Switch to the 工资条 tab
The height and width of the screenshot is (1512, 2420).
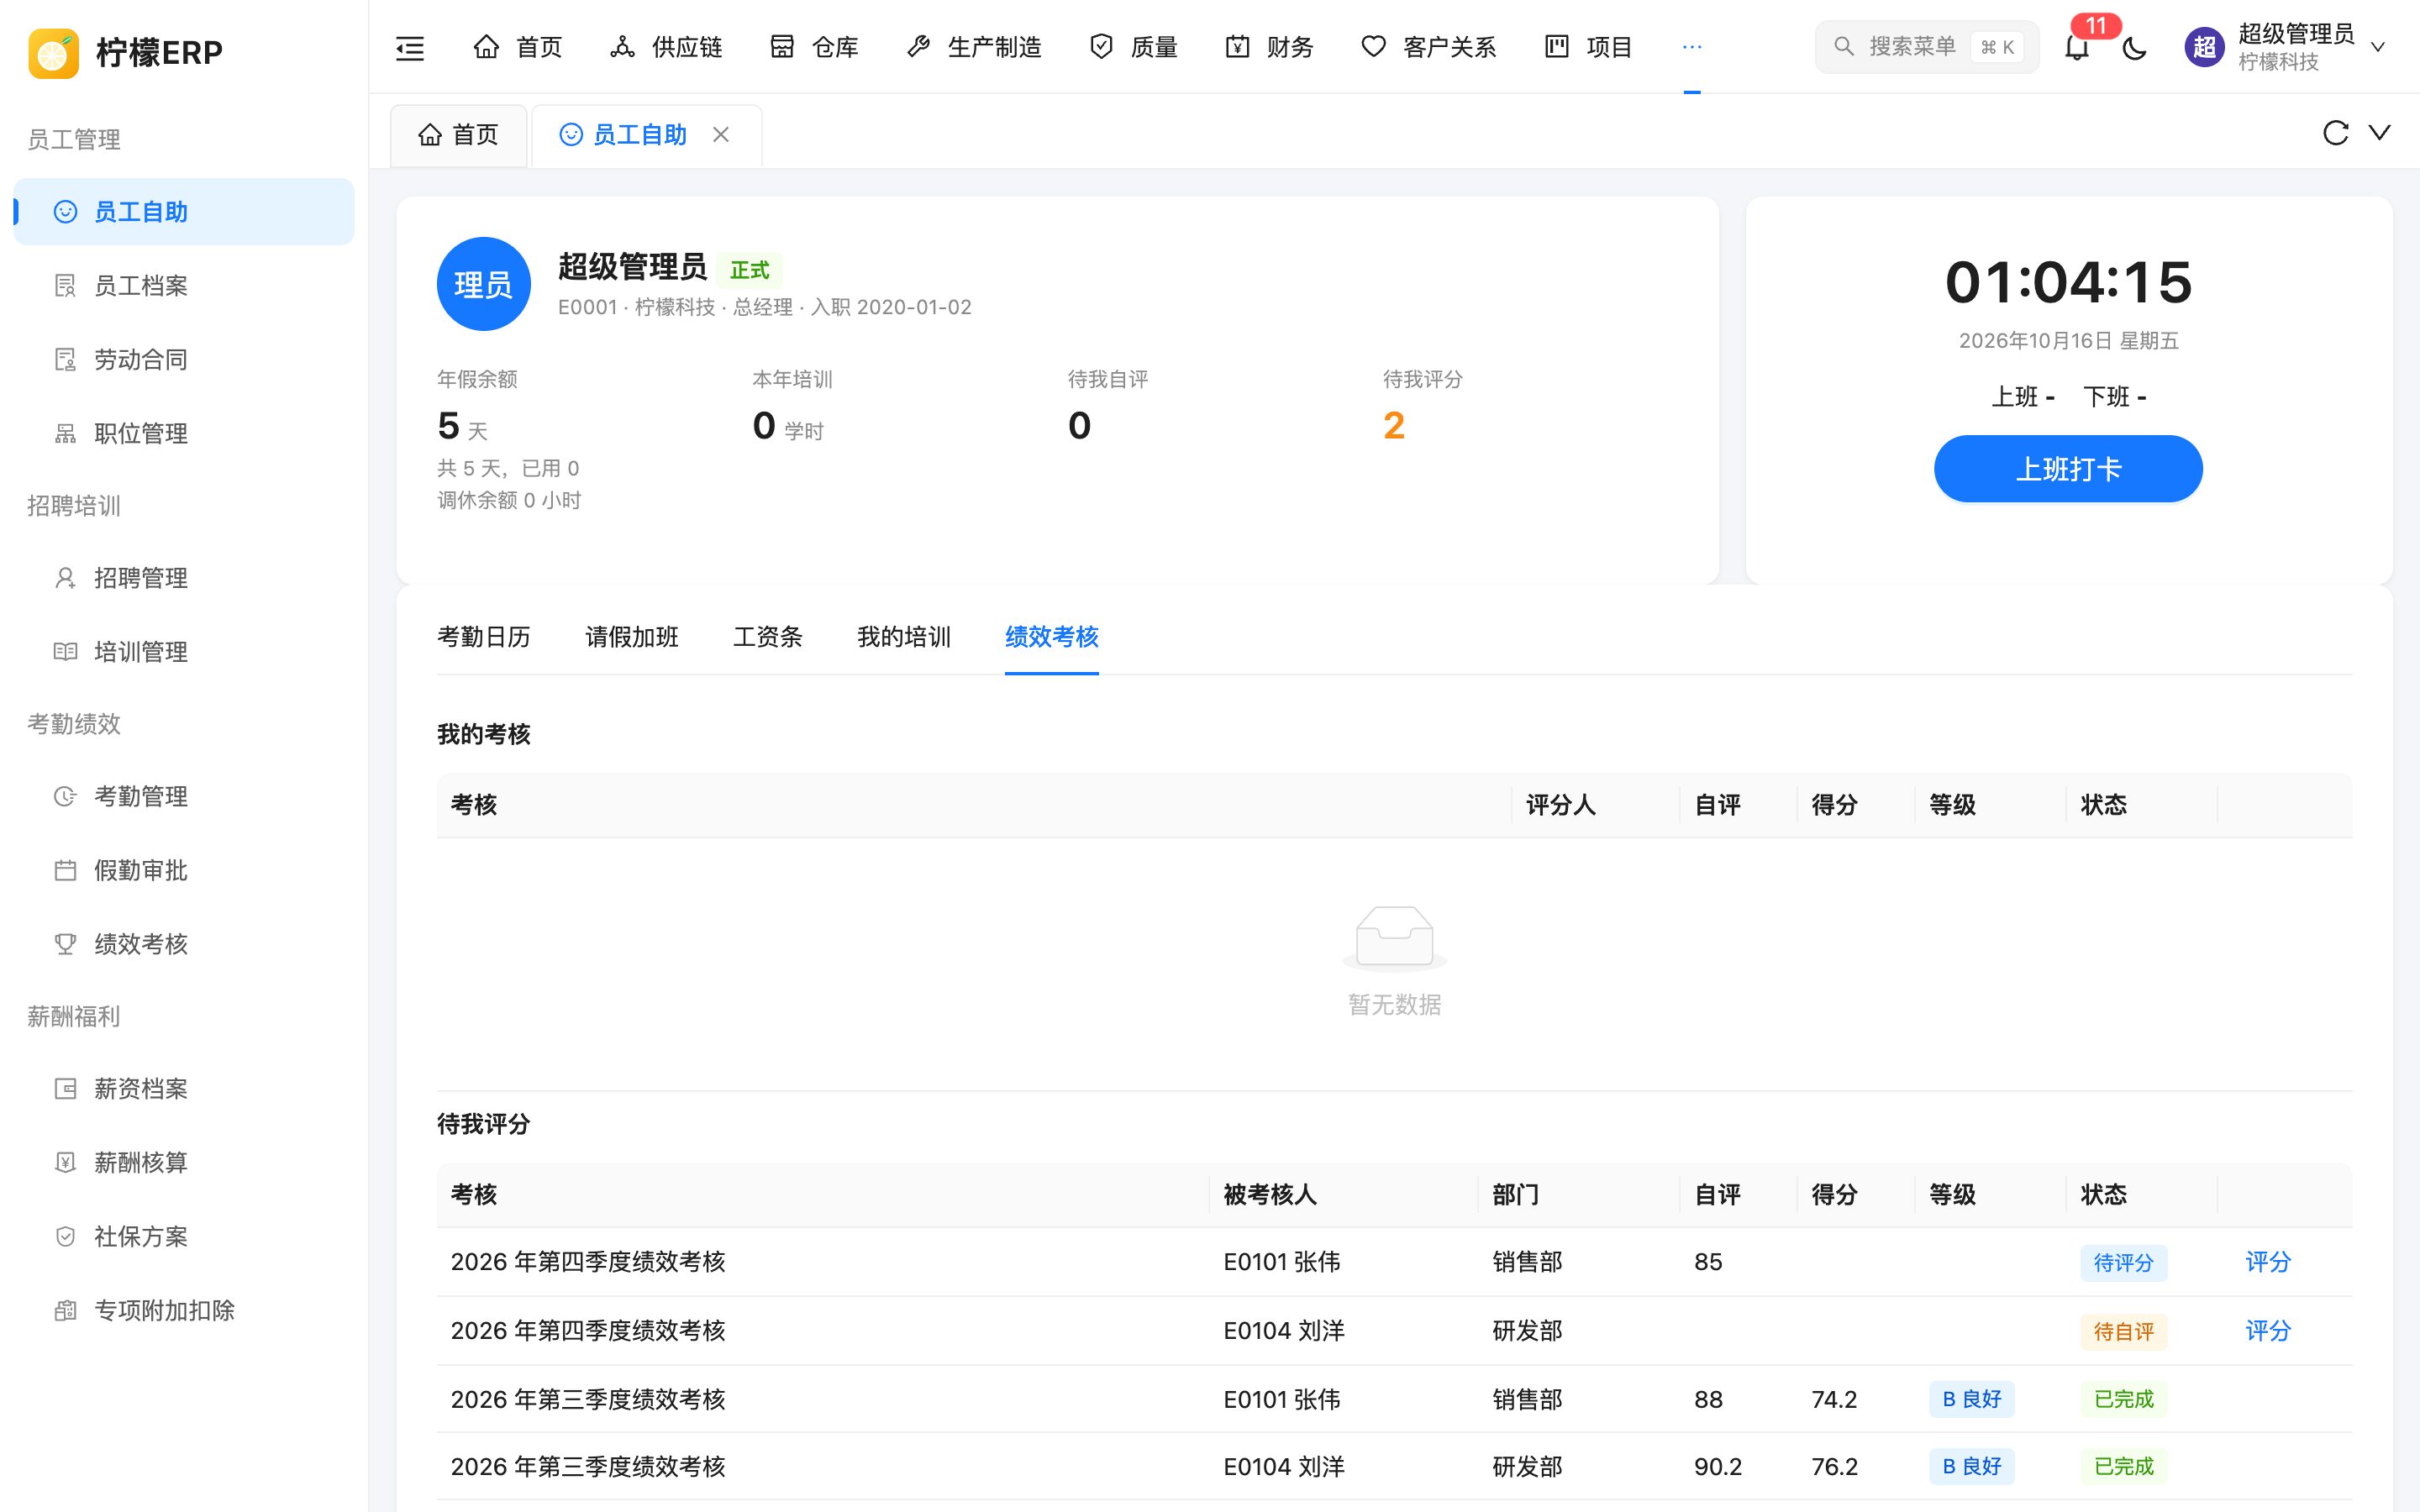tap(768, 637)
